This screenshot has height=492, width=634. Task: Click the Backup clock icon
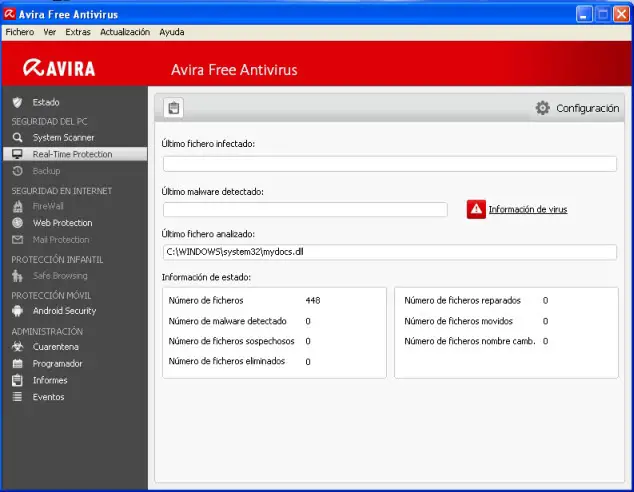17,171
